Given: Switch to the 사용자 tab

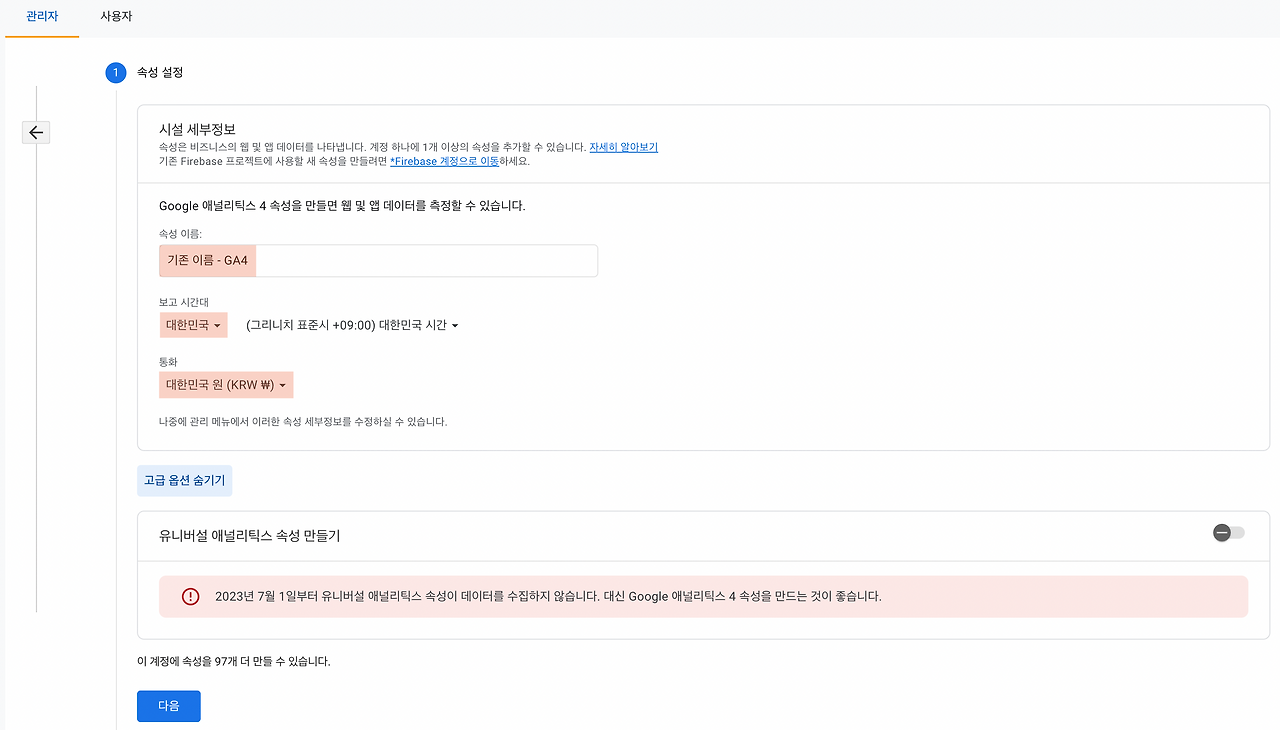Looking at the screenshot, I should click(x=116, y=17).
